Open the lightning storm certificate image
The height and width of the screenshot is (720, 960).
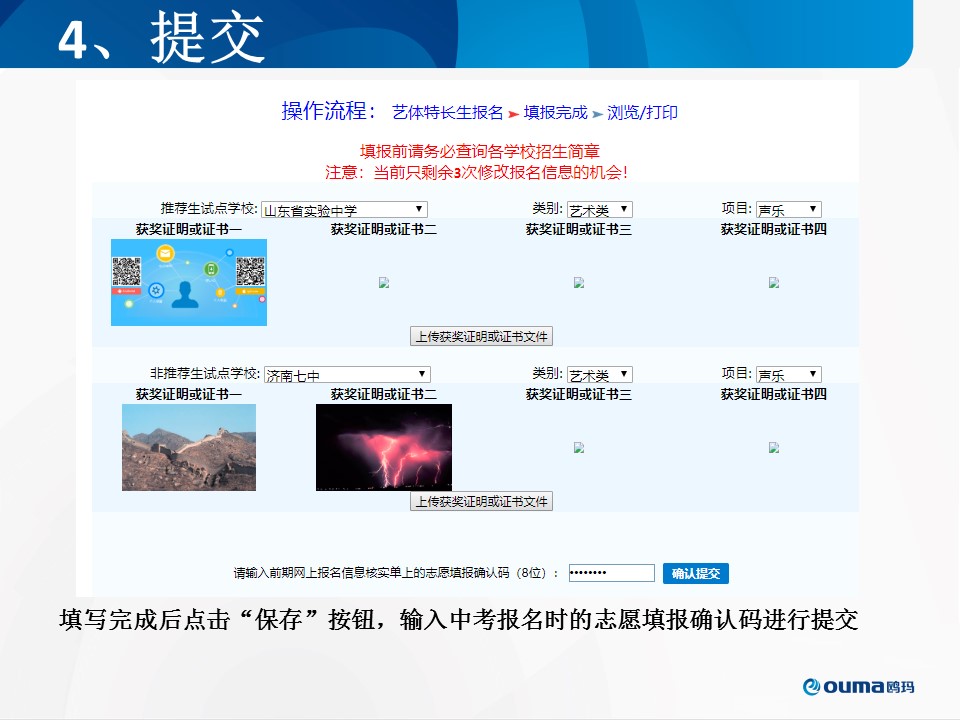click(384, 447)
